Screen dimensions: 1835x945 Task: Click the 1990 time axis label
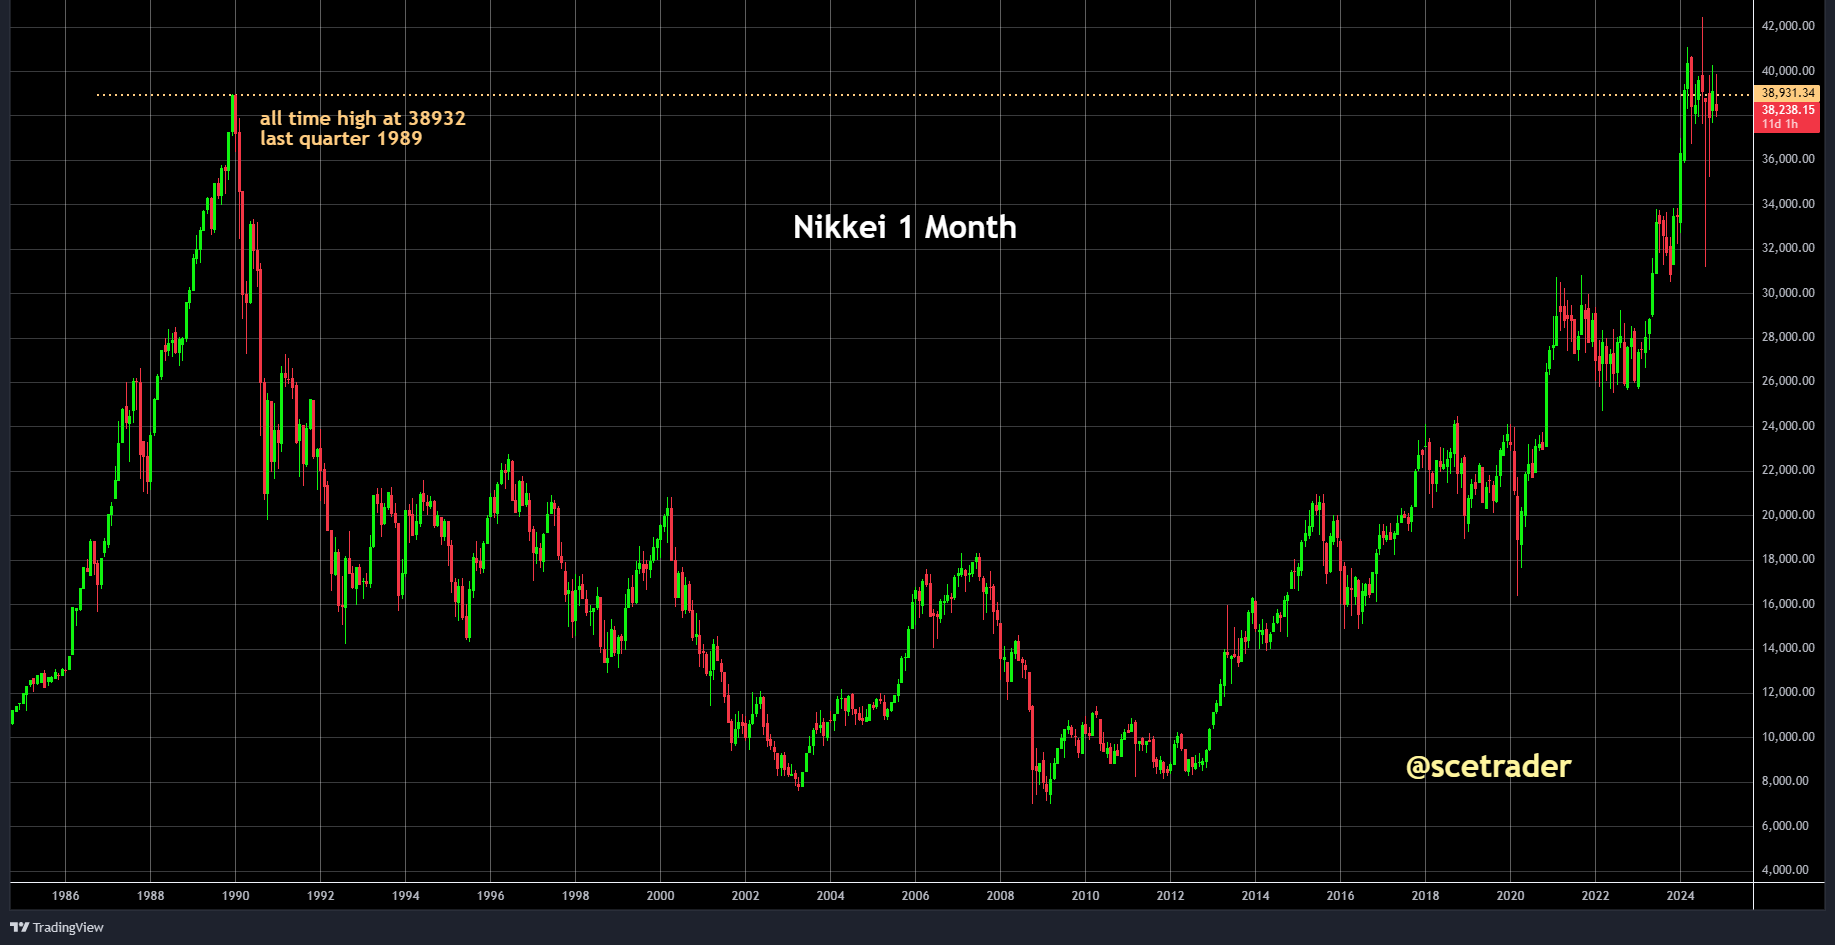(x=236, y=896)
